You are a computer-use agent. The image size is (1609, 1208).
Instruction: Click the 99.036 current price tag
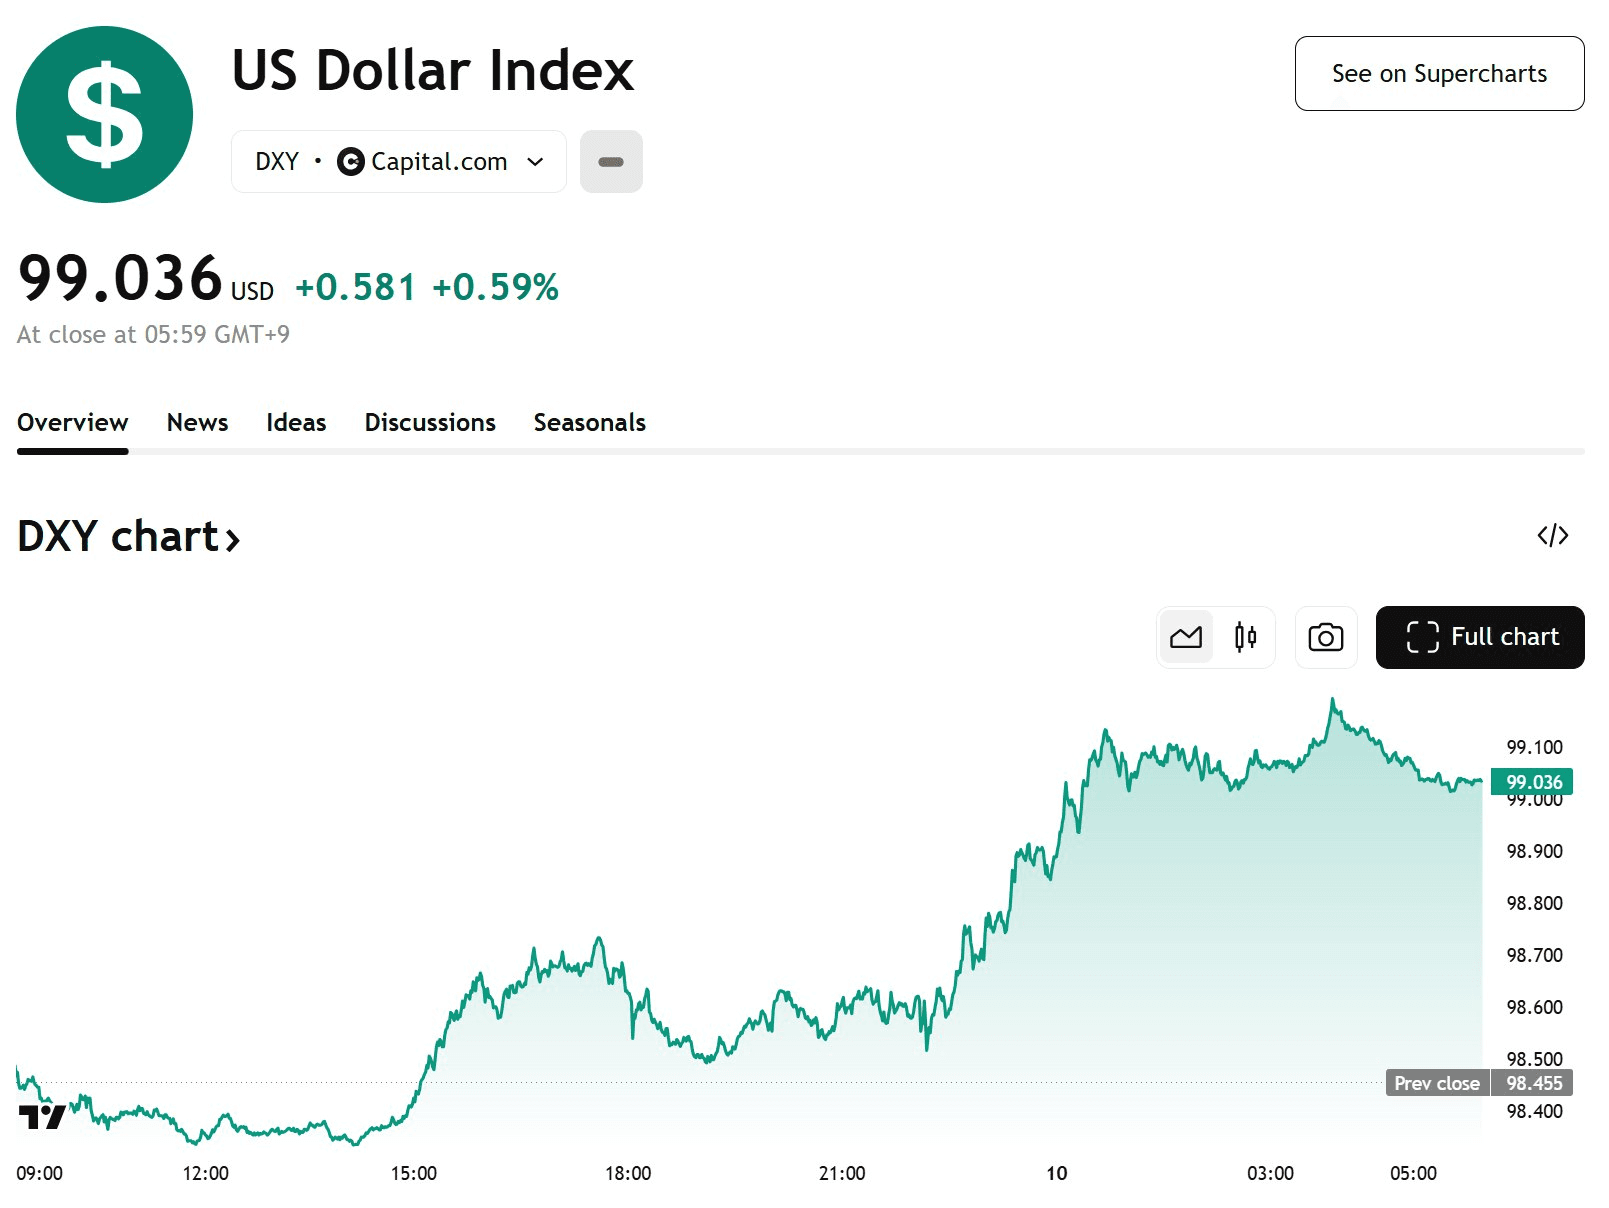tap(1531, 782)
